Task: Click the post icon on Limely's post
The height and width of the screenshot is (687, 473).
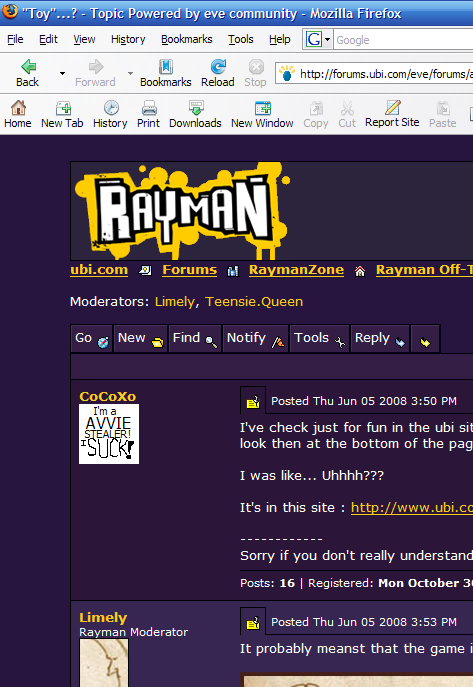Action: tap(253, 622)
